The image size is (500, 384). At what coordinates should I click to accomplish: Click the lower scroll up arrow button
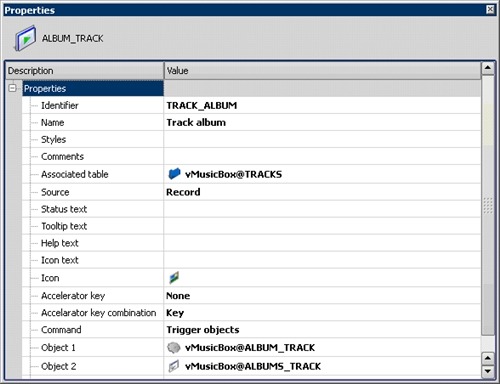point(488,358)
